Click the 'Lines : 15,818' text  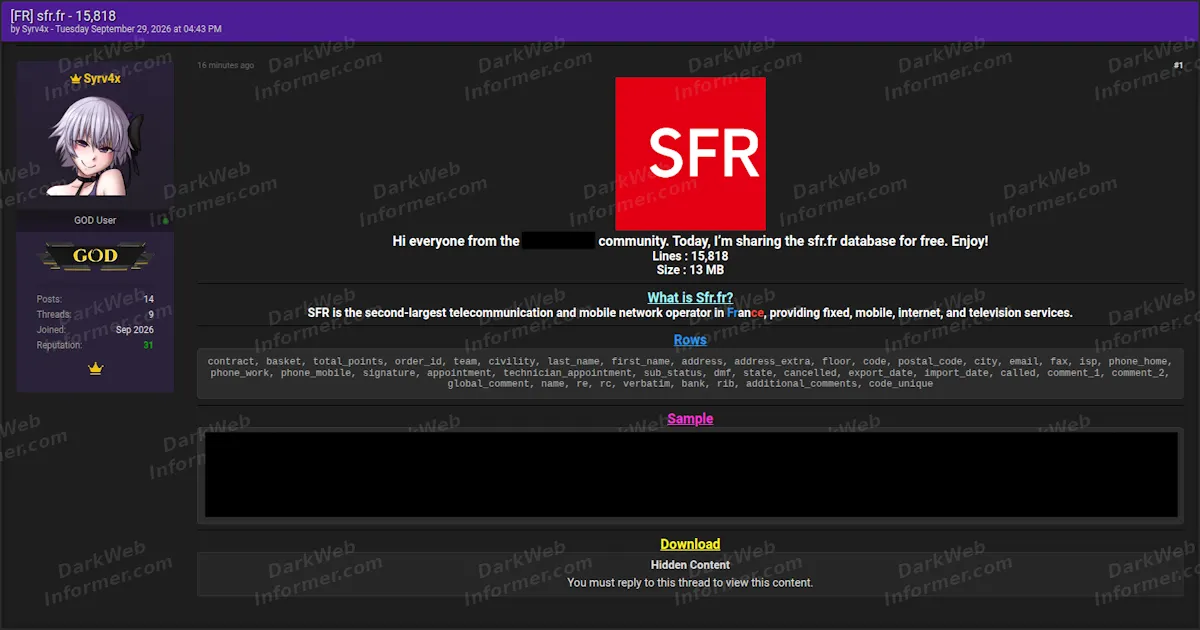point(690,256)
